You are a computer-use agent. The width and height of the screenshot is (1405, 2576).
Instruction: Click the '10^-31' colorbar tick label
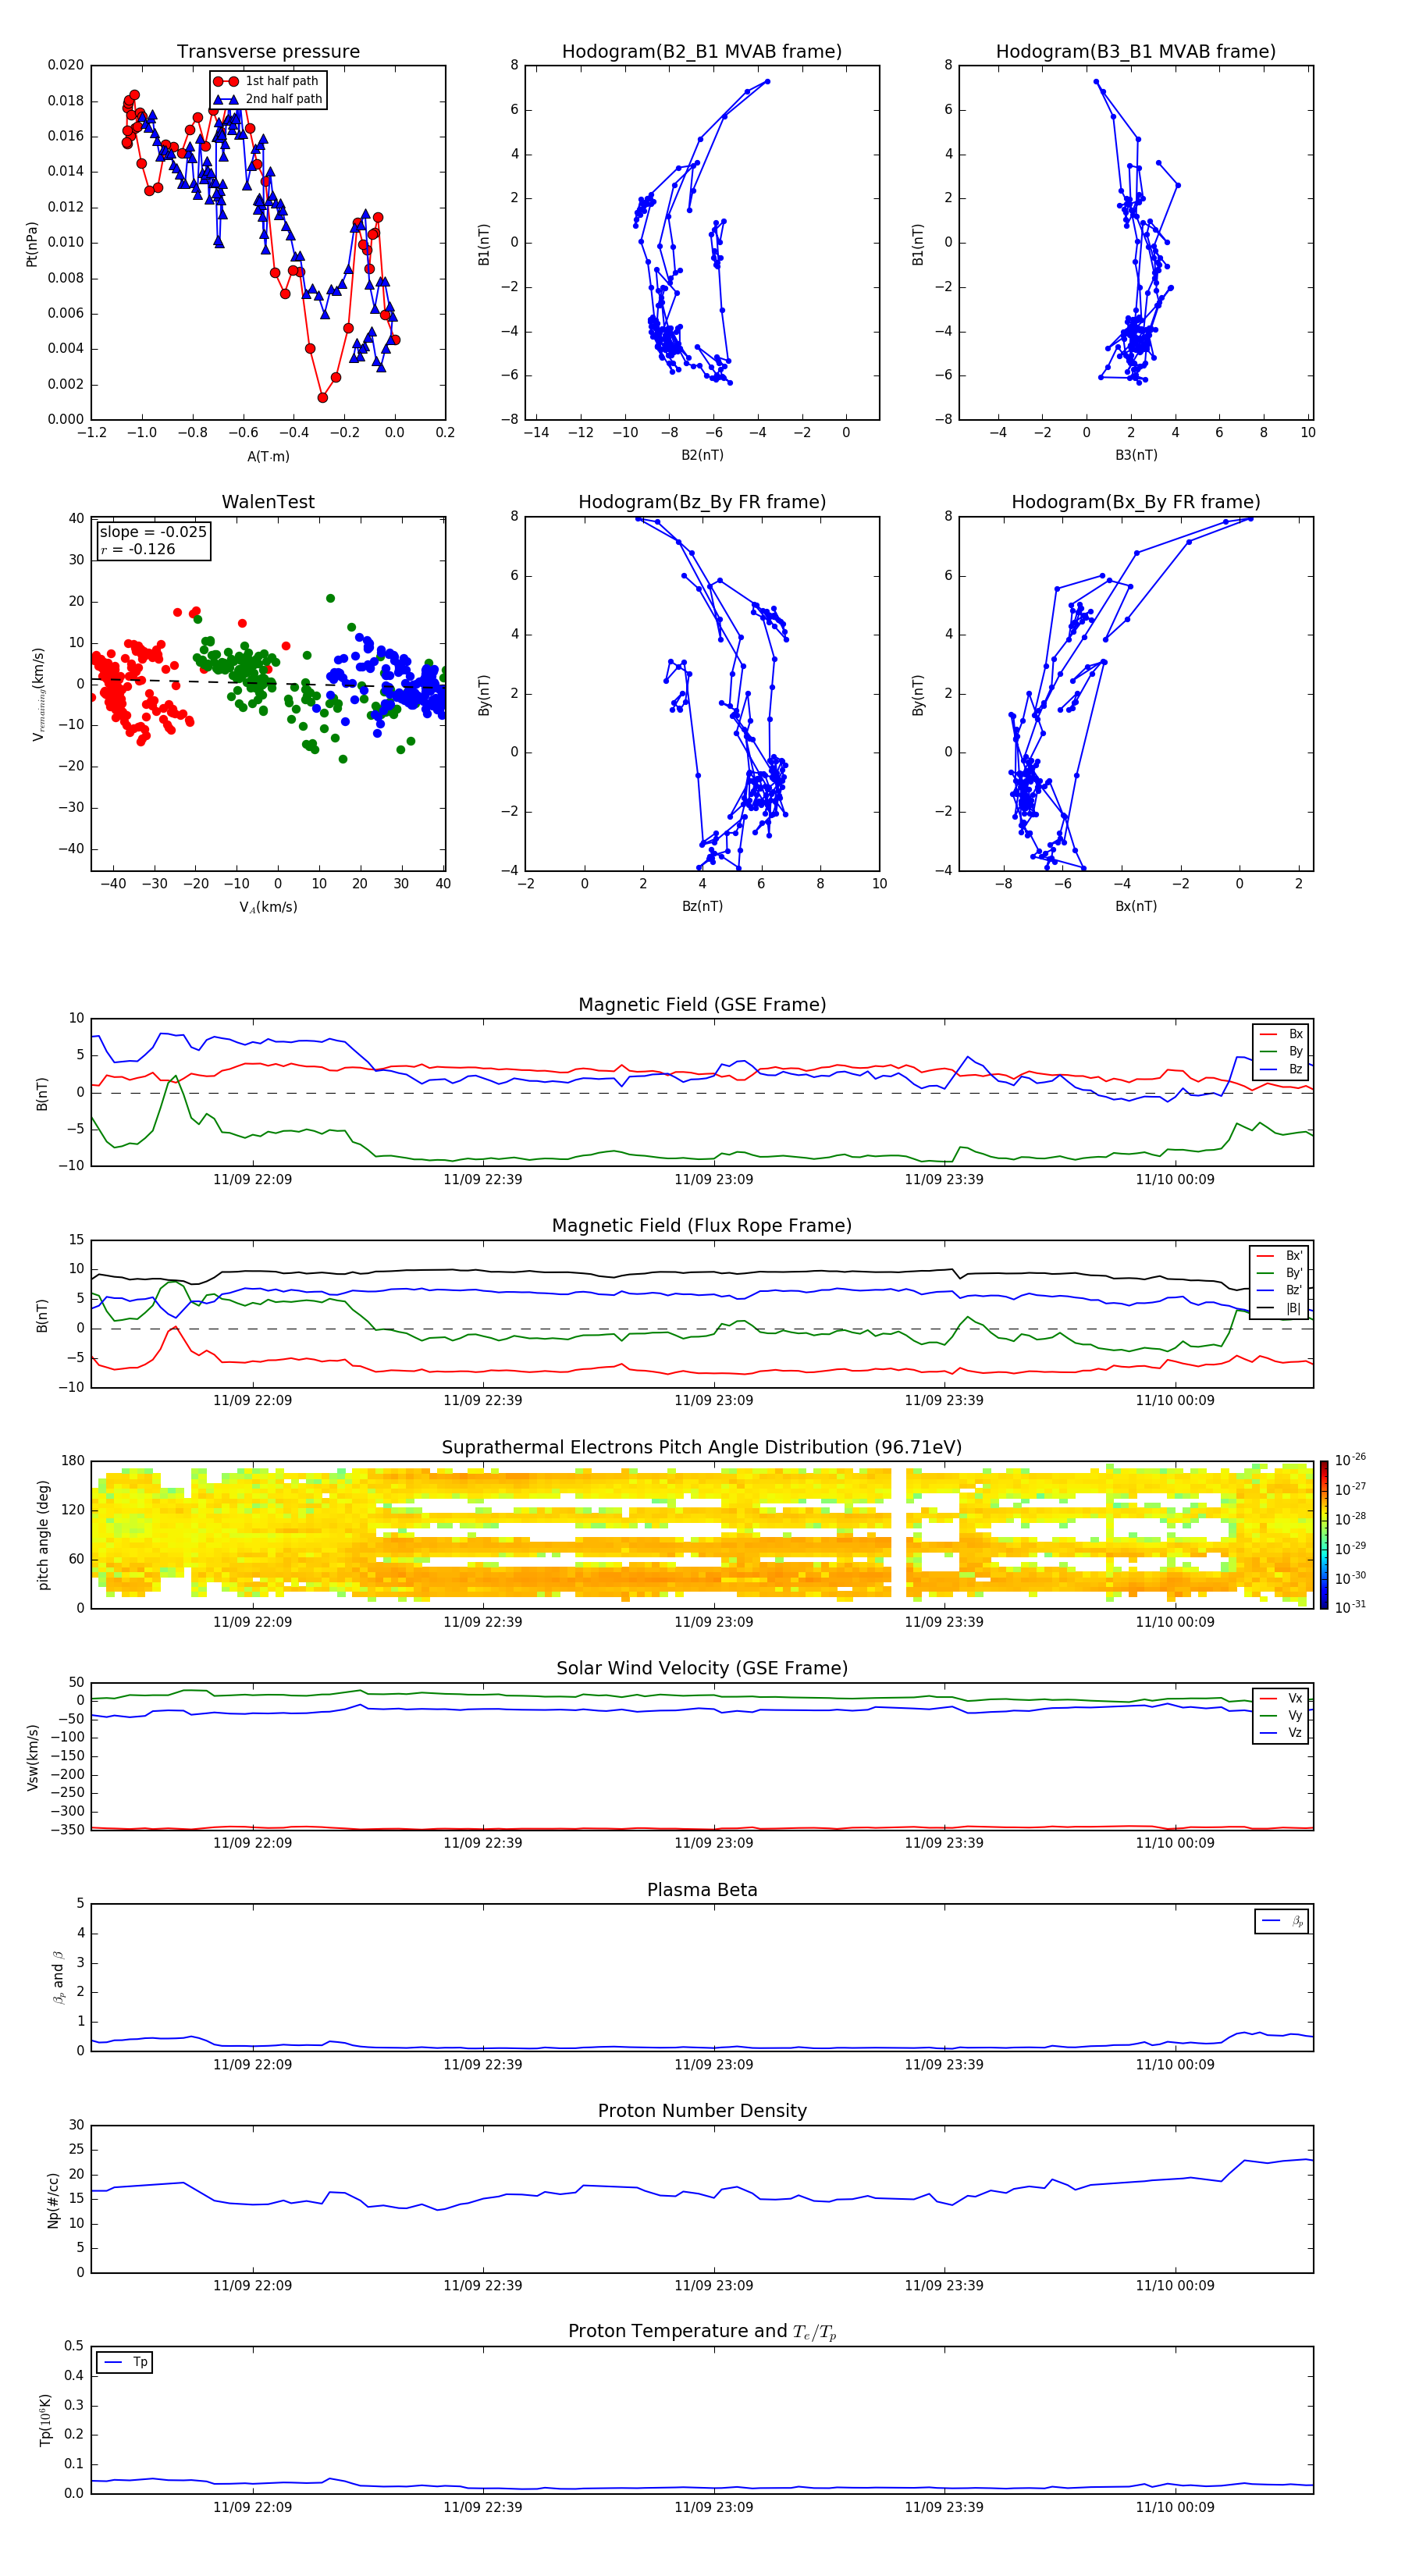point(1350,1607)
